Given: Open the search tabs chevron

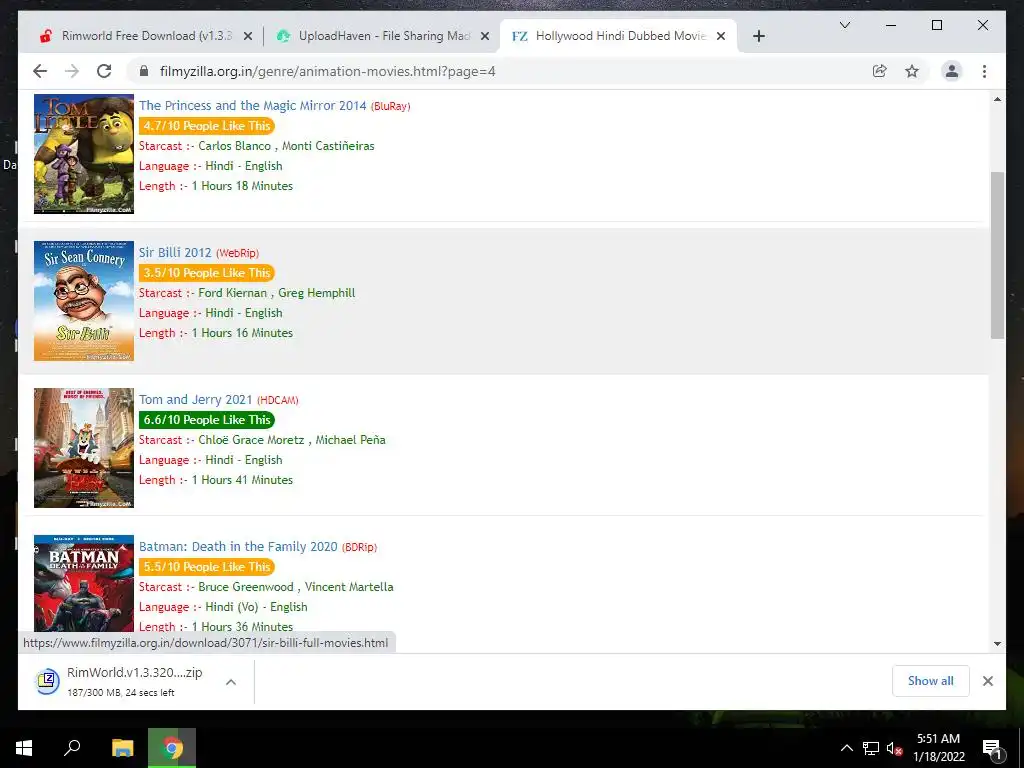Looking at the screenshot, I should click(x=844, y=25).
